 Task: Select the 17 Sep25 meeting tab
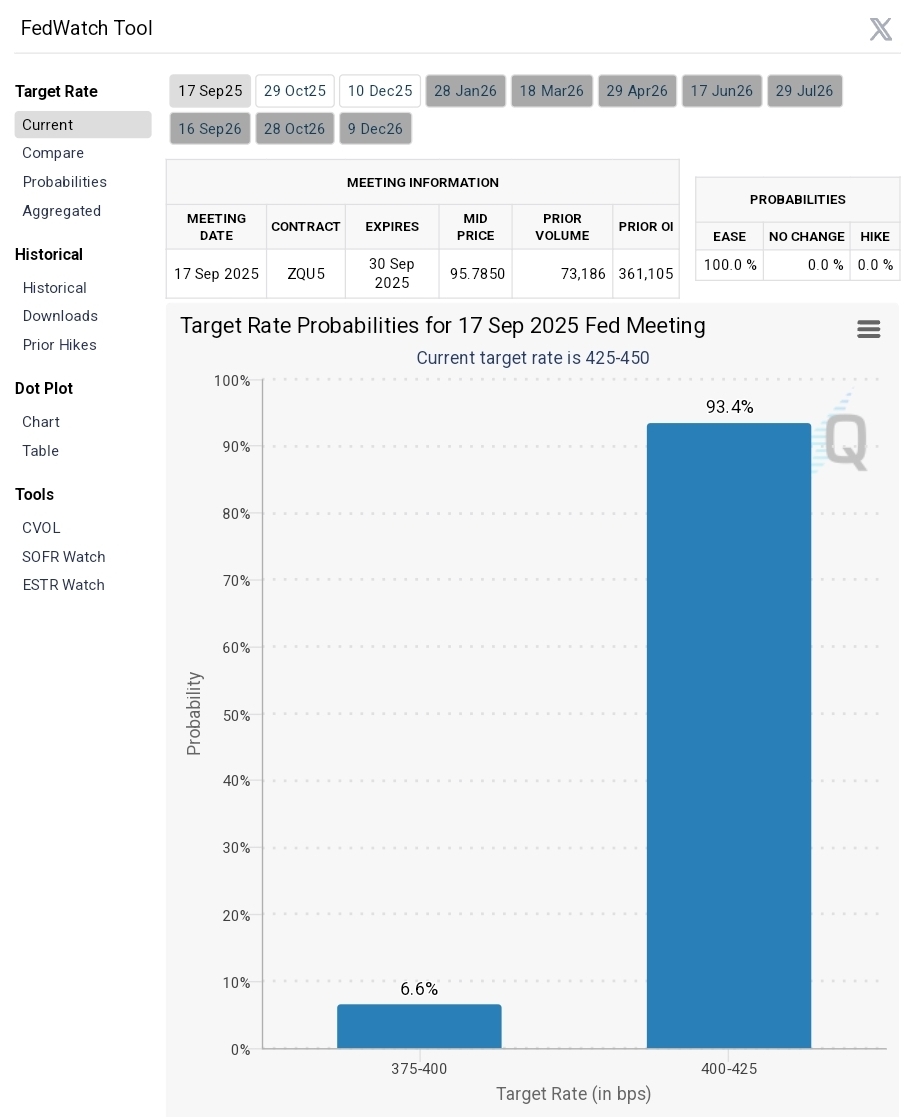click(210, 91)
